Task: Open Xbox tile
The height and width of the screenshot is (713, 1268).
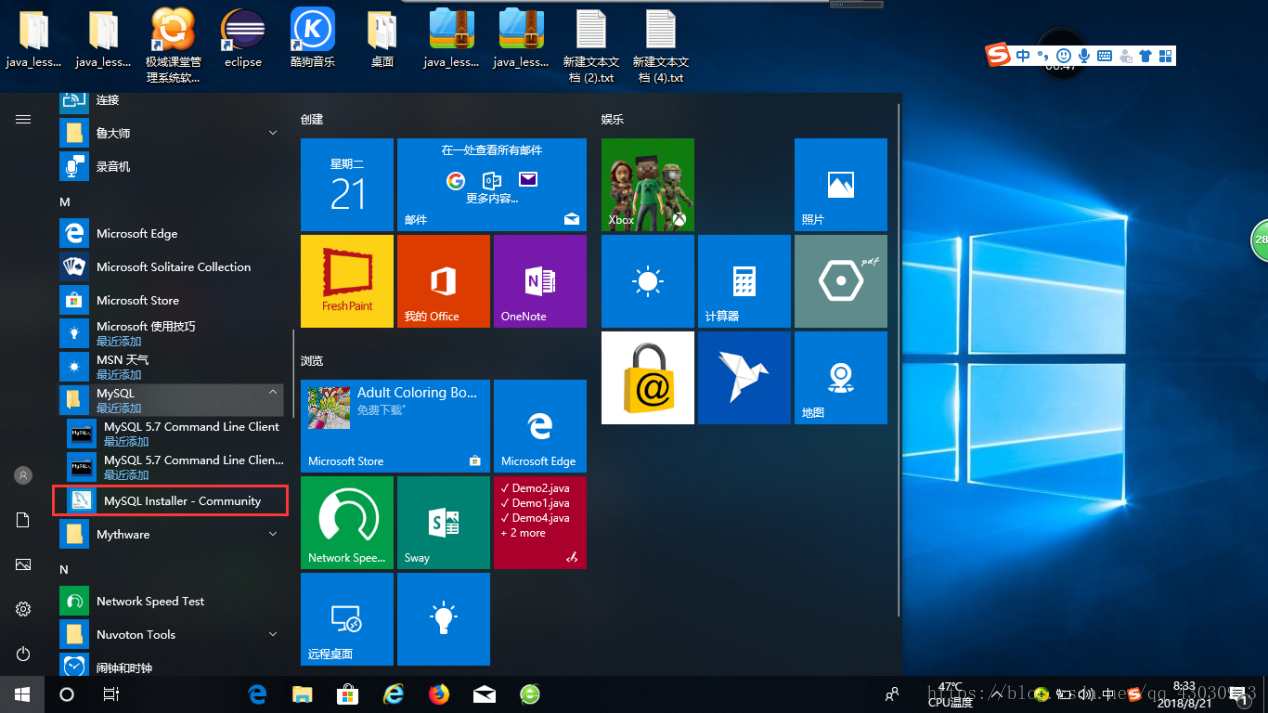Action: 648,185
